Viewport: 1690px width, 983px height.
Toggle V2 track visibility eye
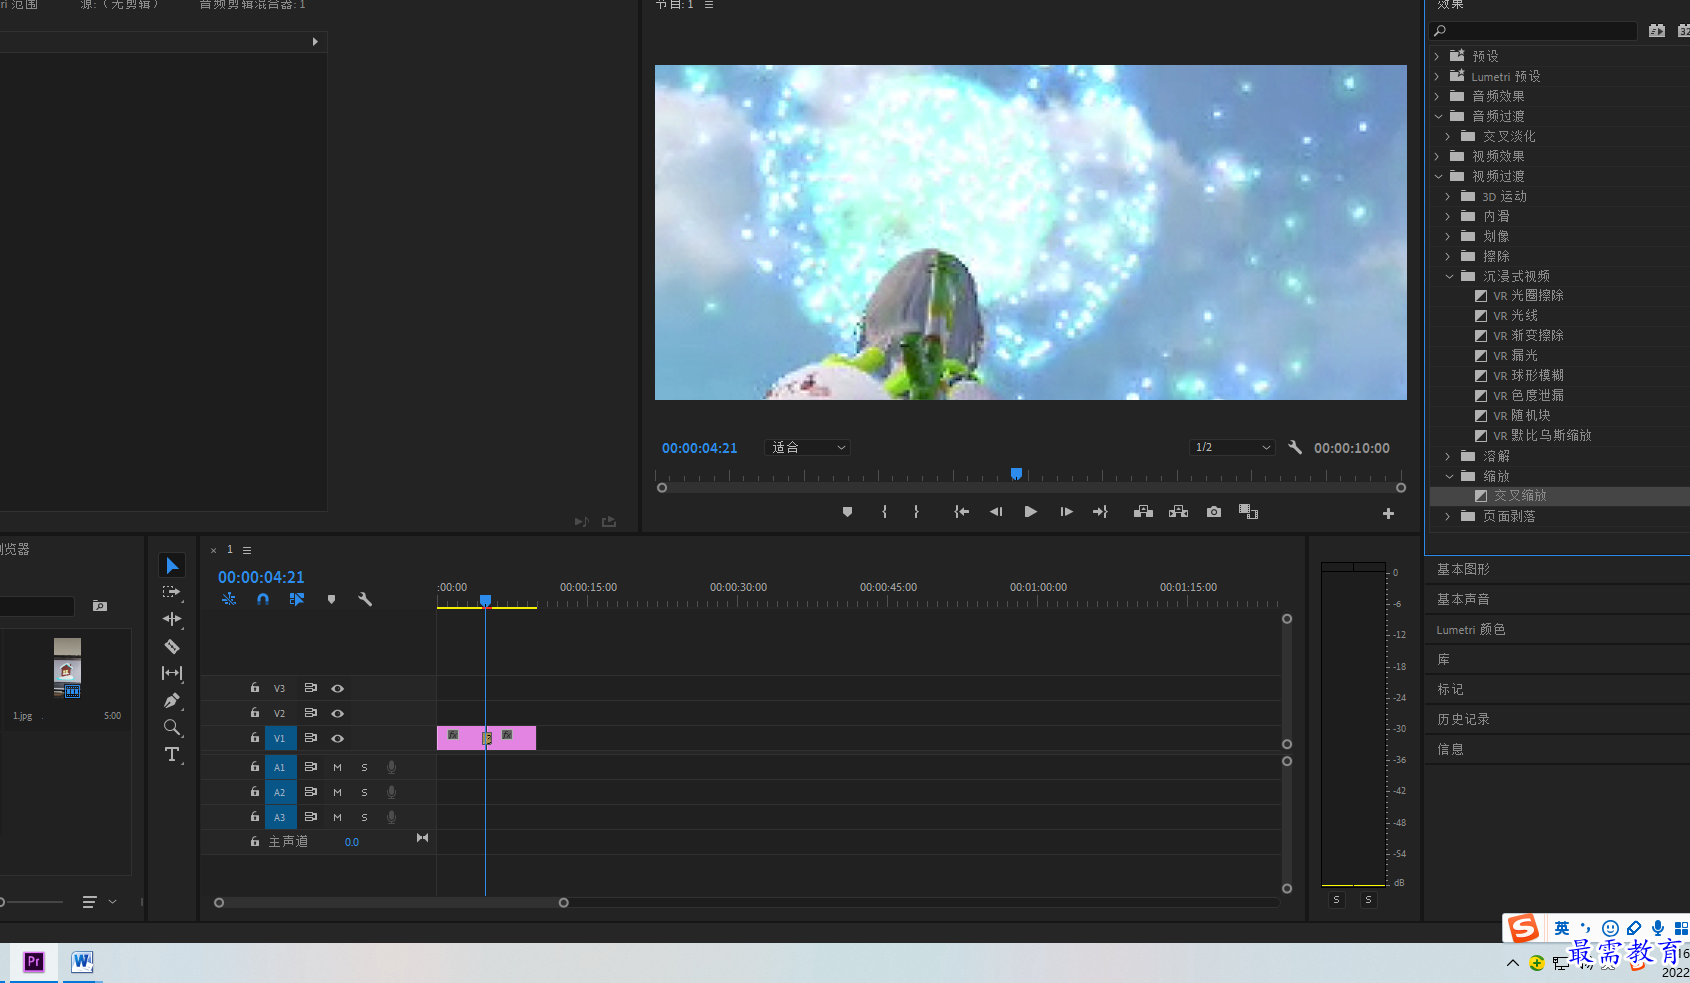click(338, 713)
